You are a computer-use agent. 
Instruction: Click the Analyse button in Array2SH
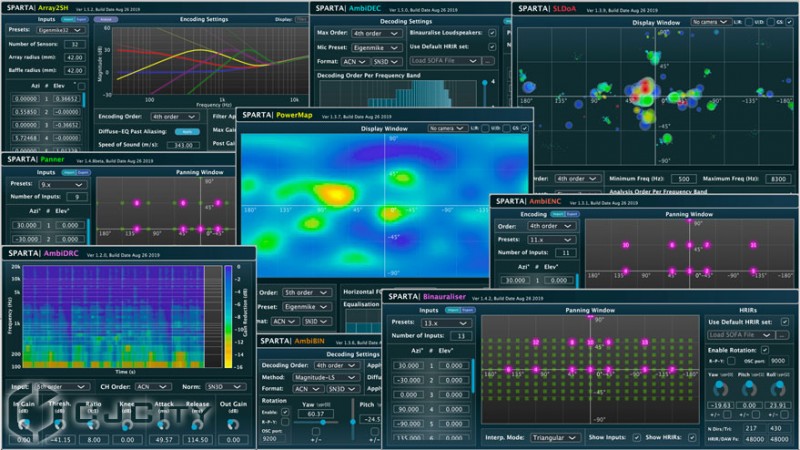(x=106, y=19)
